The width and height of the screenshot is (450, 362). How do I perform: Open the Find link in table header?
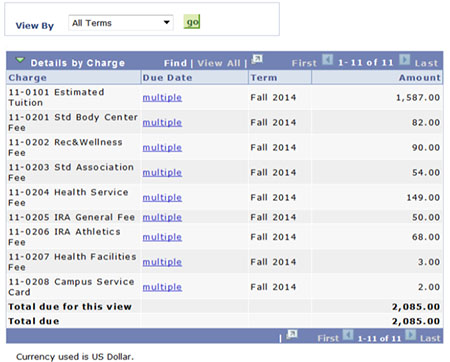tap(175, 63)
